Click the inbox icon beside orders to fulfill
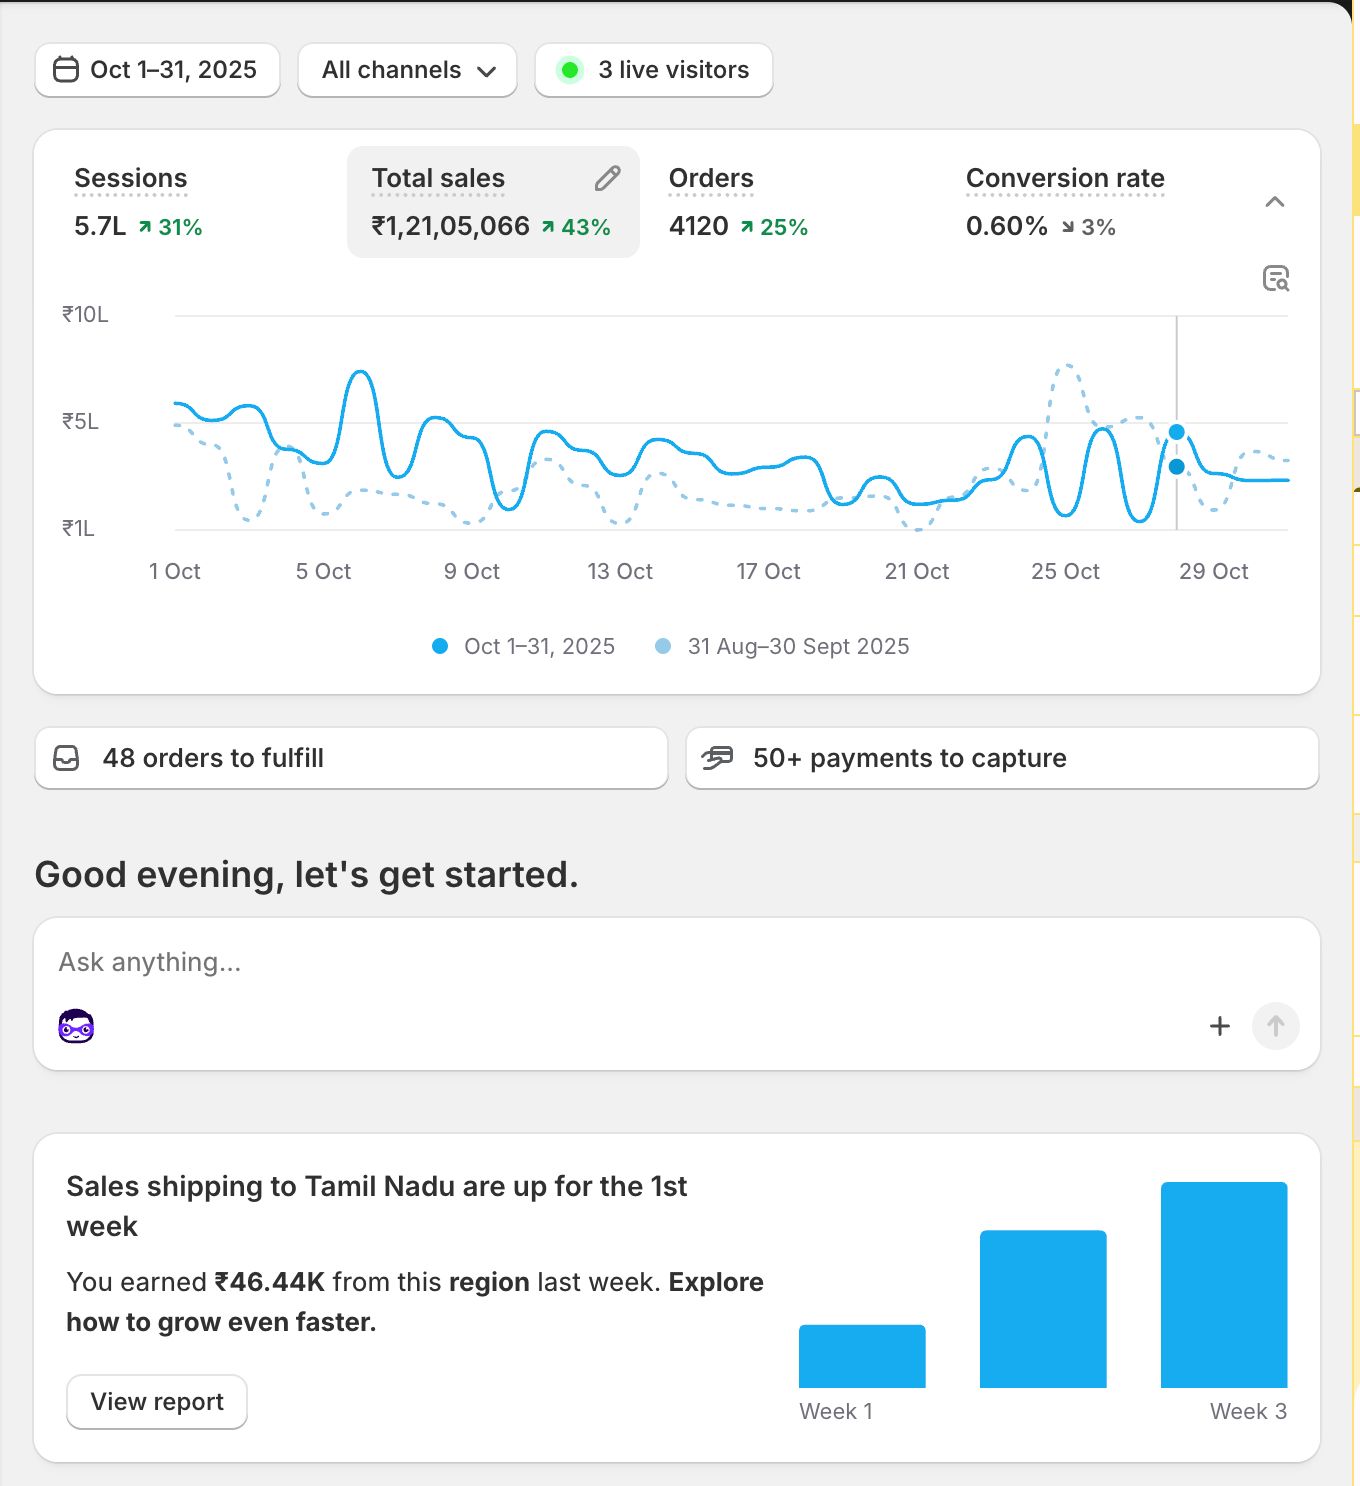This screenshot has width=1360, height=1486. (x=66, y=758)
